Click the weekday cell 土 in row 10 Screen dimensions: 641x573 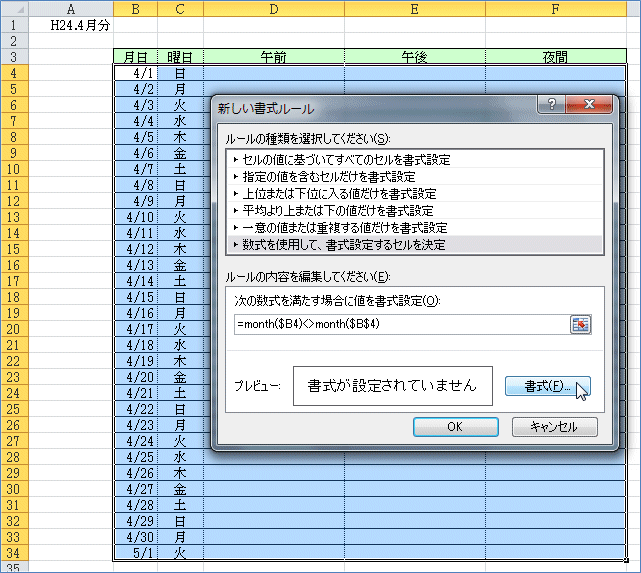click(x=180, y=169)
